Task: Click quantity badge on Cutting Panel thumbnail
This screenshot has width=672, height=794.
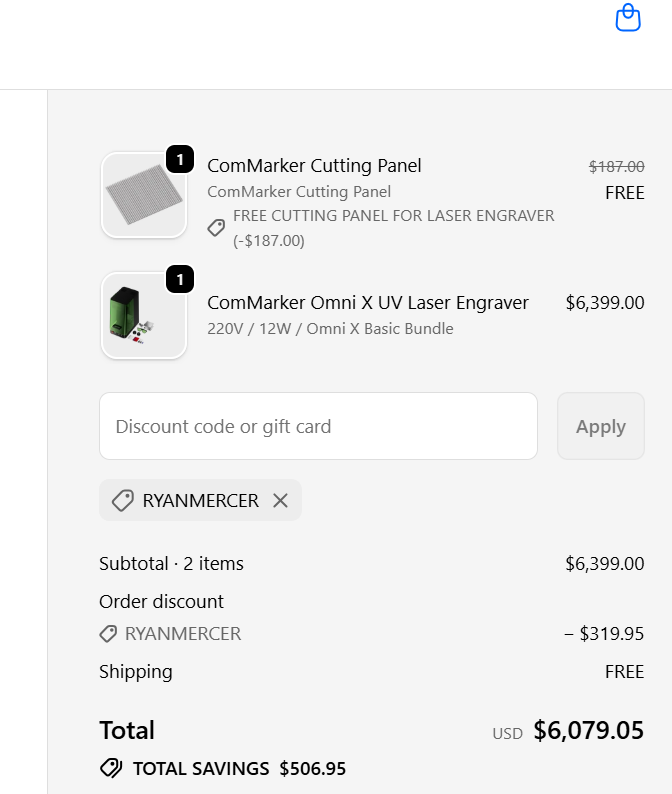Action: (180, 159)
